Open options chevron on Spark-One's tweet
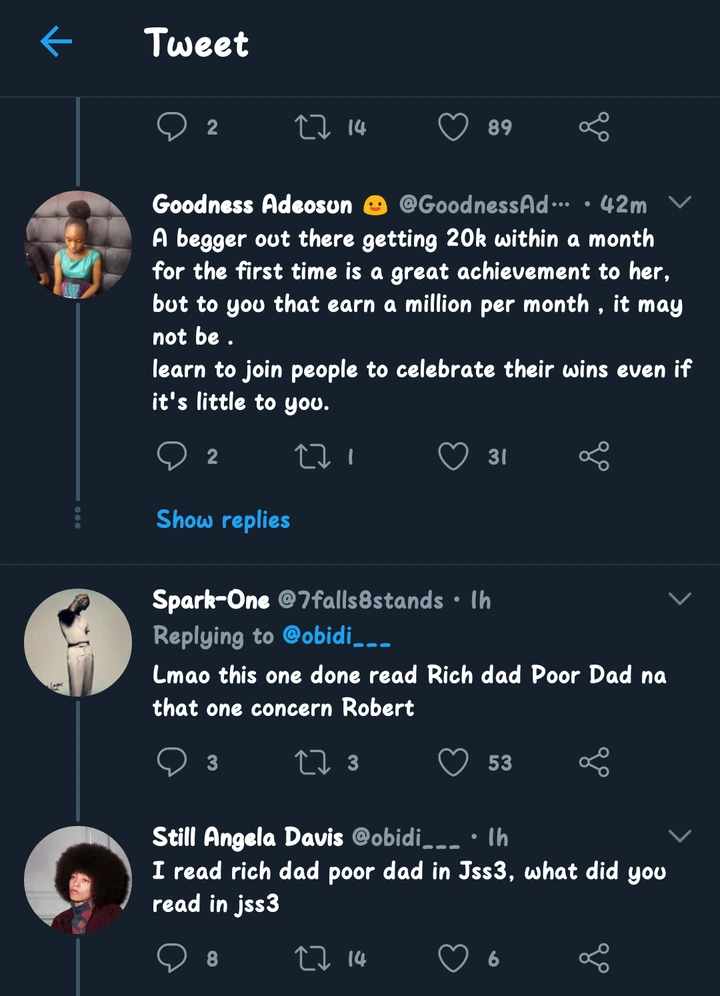This screenshot has width=720, height=996. 680,599
